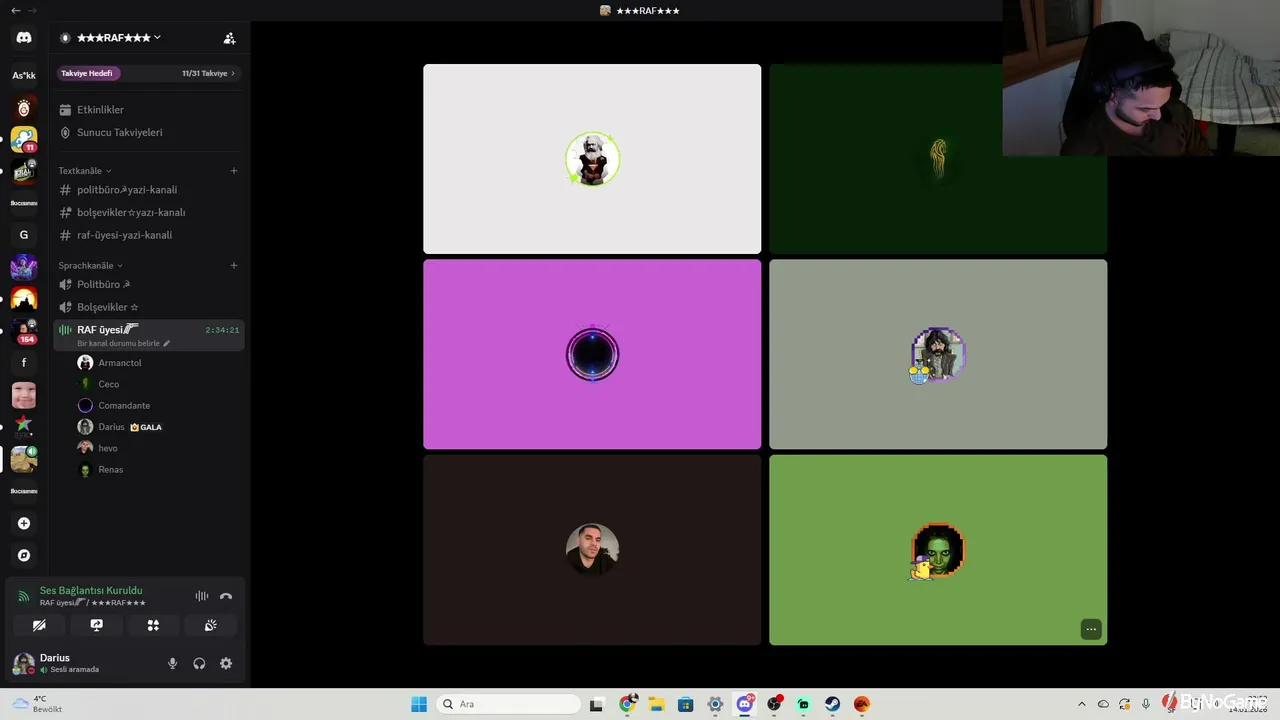
Task: Open the invite members icon beside server name
Action: (x=230, y=38)
